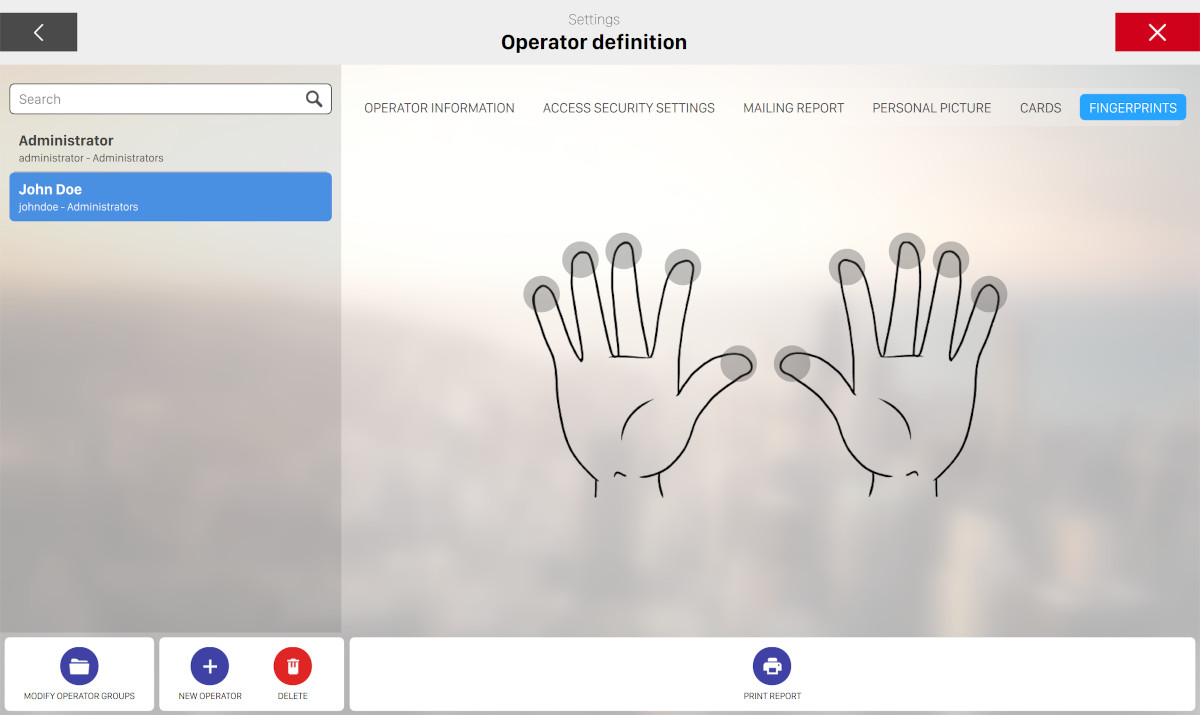Toggle the left hand pinky fingertip
This screenshot has width=1200, height=715.
pos(541,294)
